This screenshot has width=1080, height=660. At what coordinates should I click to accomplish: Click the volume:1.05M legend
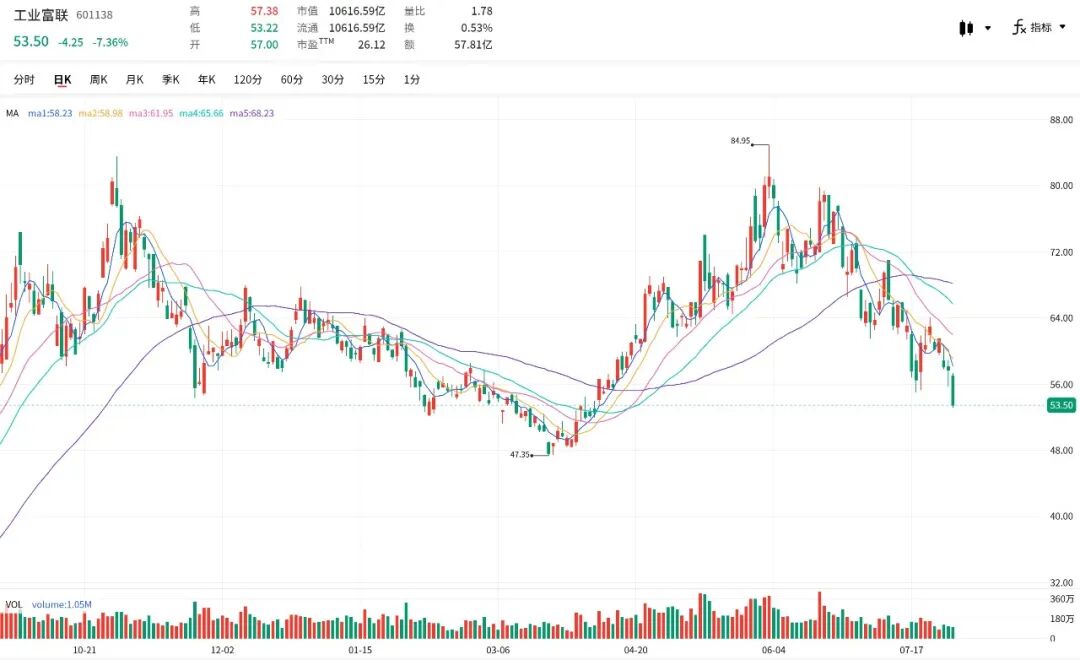click(x=61, y=605)
